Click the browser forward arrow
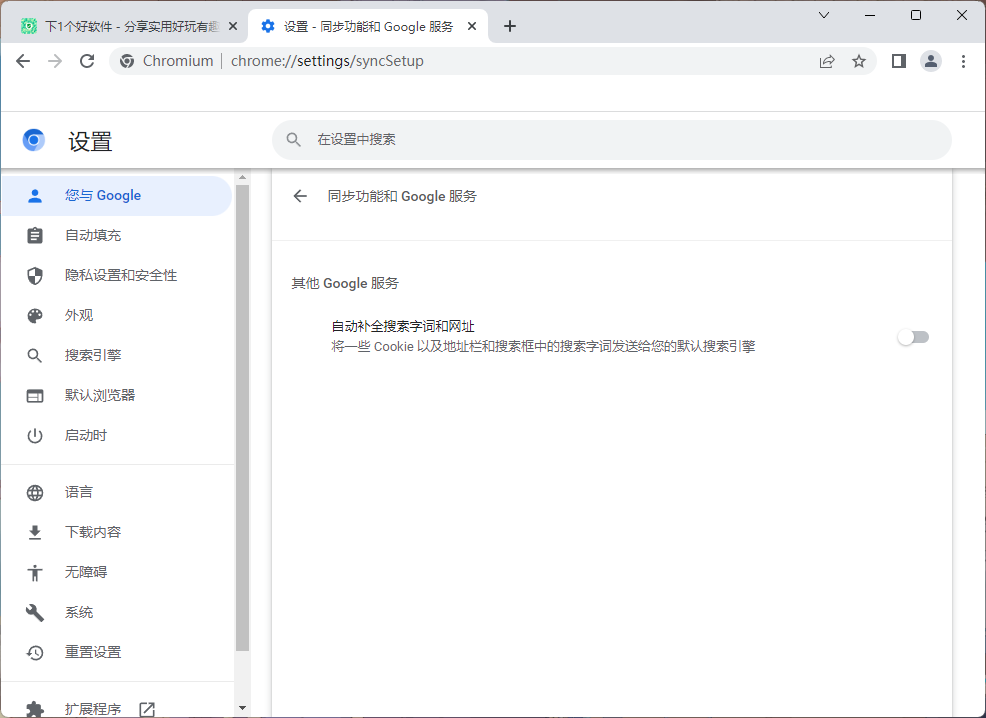 coord(55,61)
